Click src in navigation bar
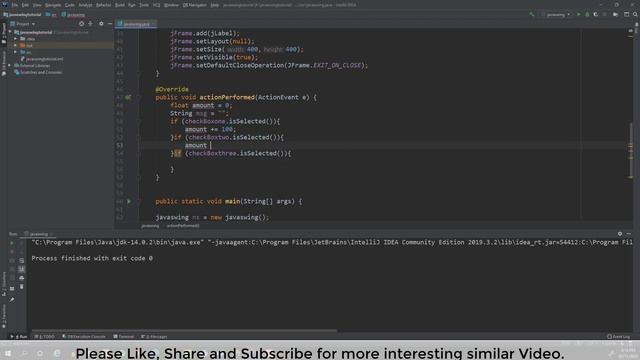 pos(51,15)
